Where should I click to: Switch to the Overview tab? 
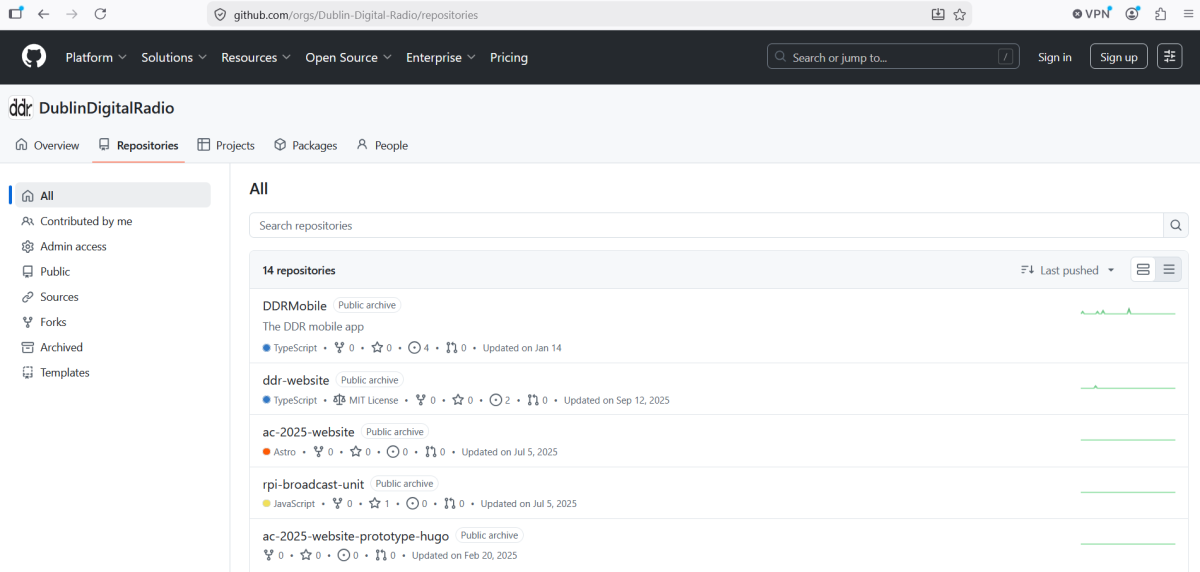pyautogui.click(x=47, y=145)
